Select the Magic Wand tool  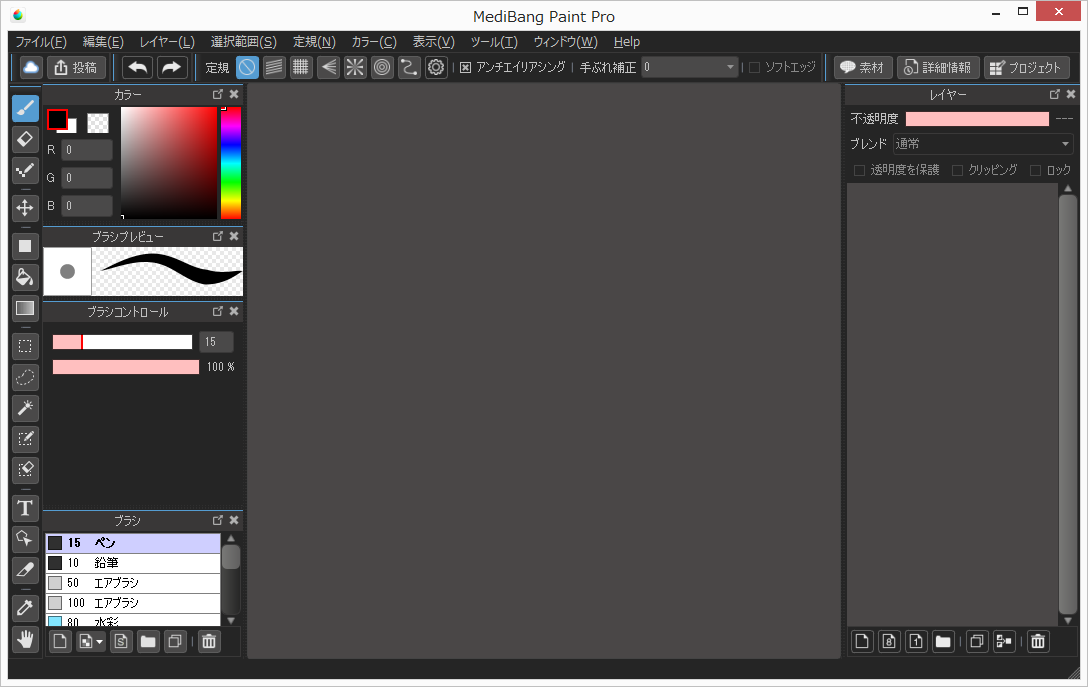click(x=25, y=408)
